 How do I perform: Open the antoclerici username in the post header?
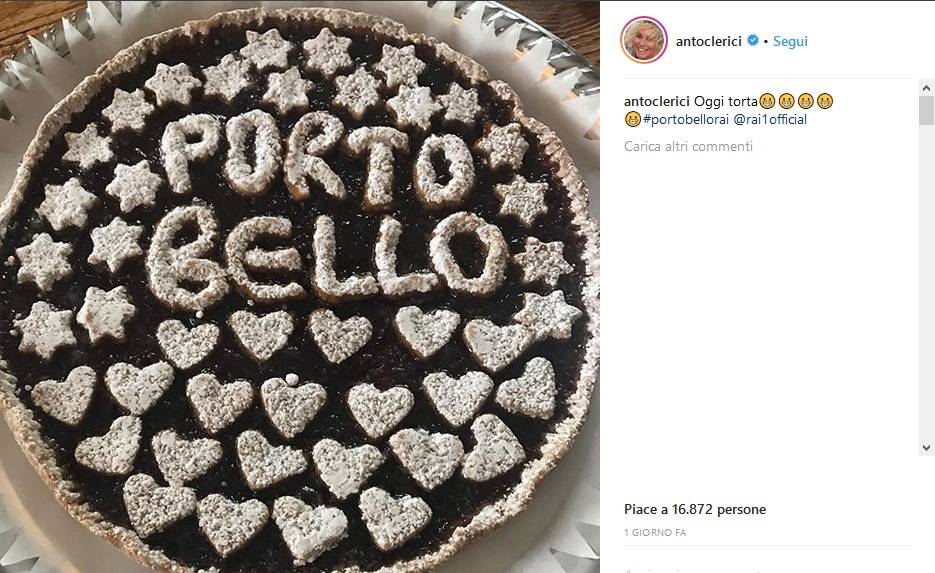708,41
